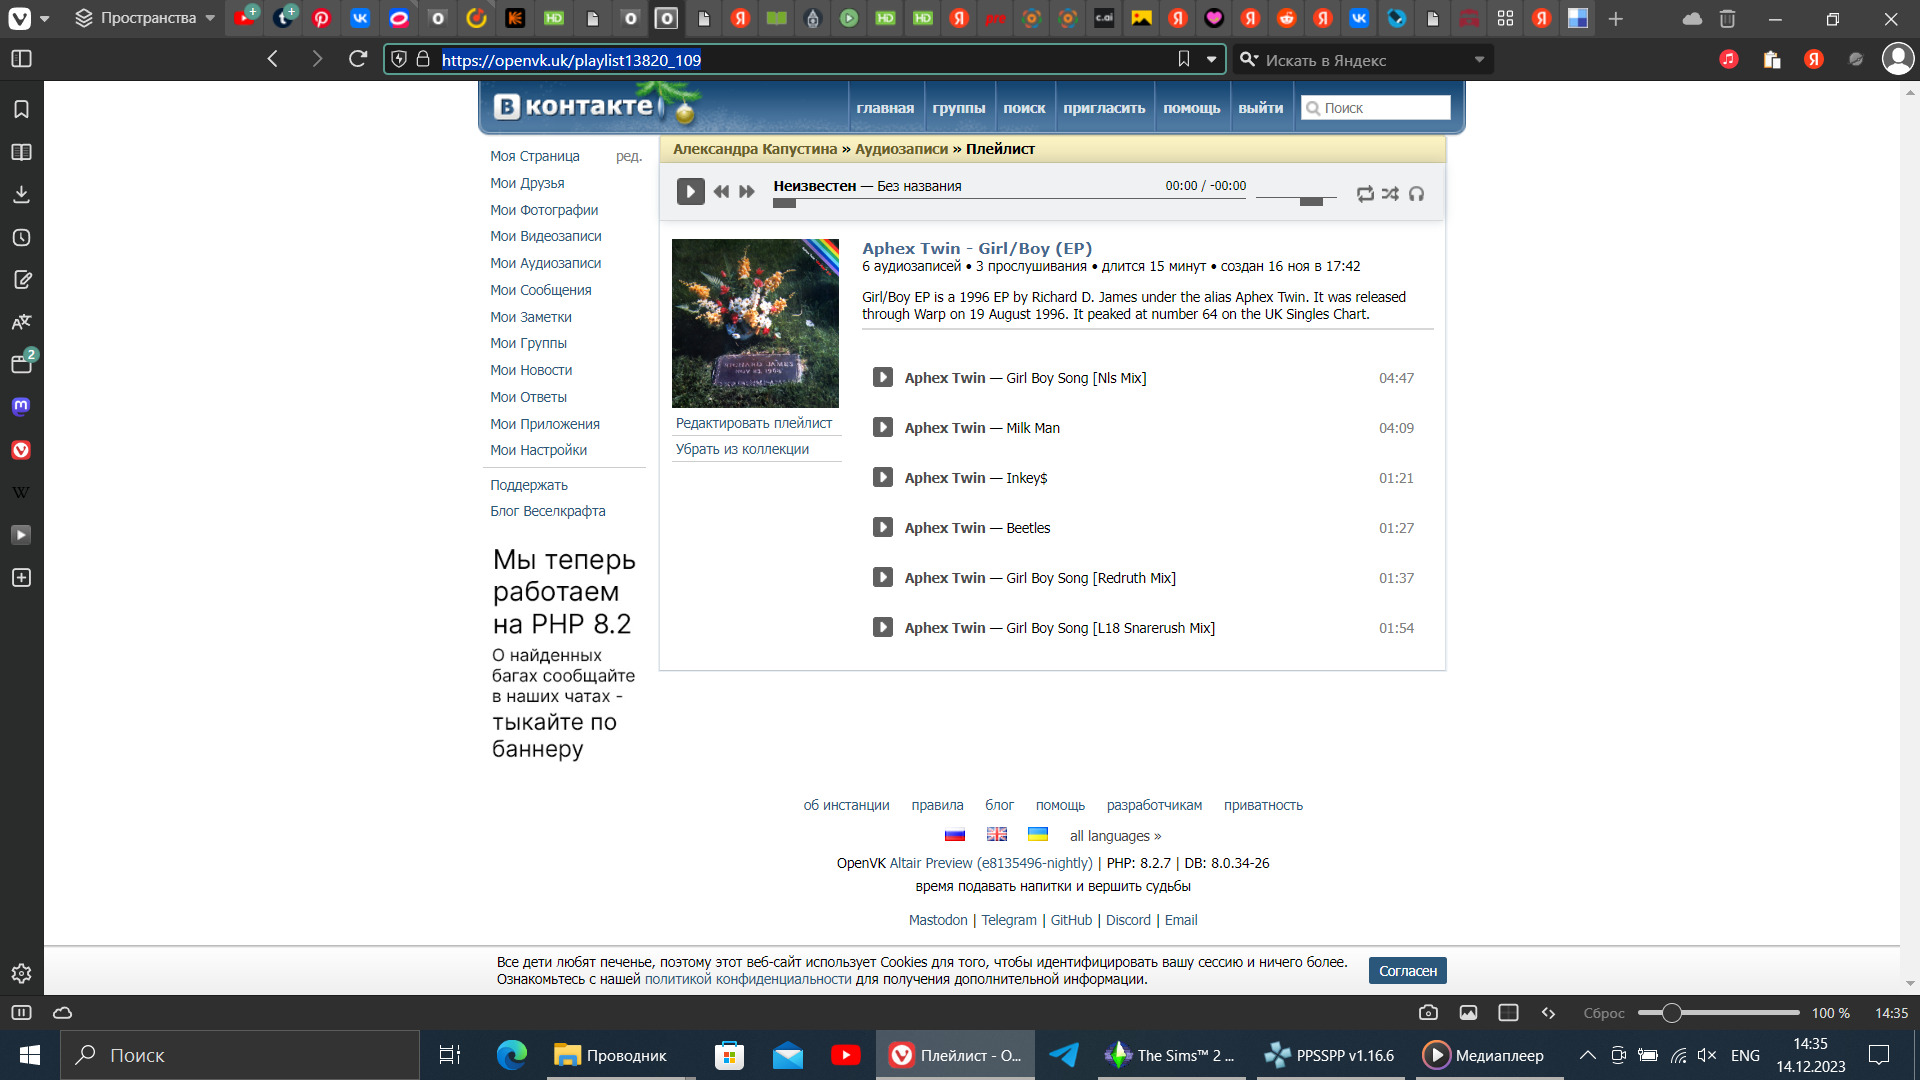Open the группы header menu item
The image size is (1920, 1080).
(958, 108)
